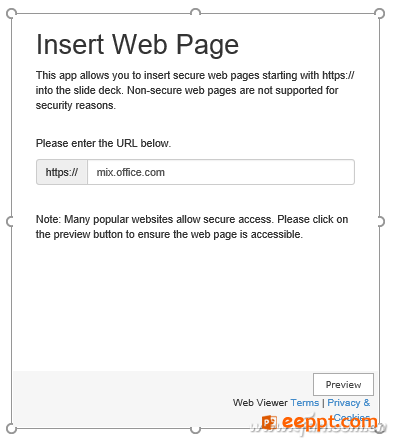Click the Web Viewer footer label
The image size is (393, 443).
pos(260,403)
